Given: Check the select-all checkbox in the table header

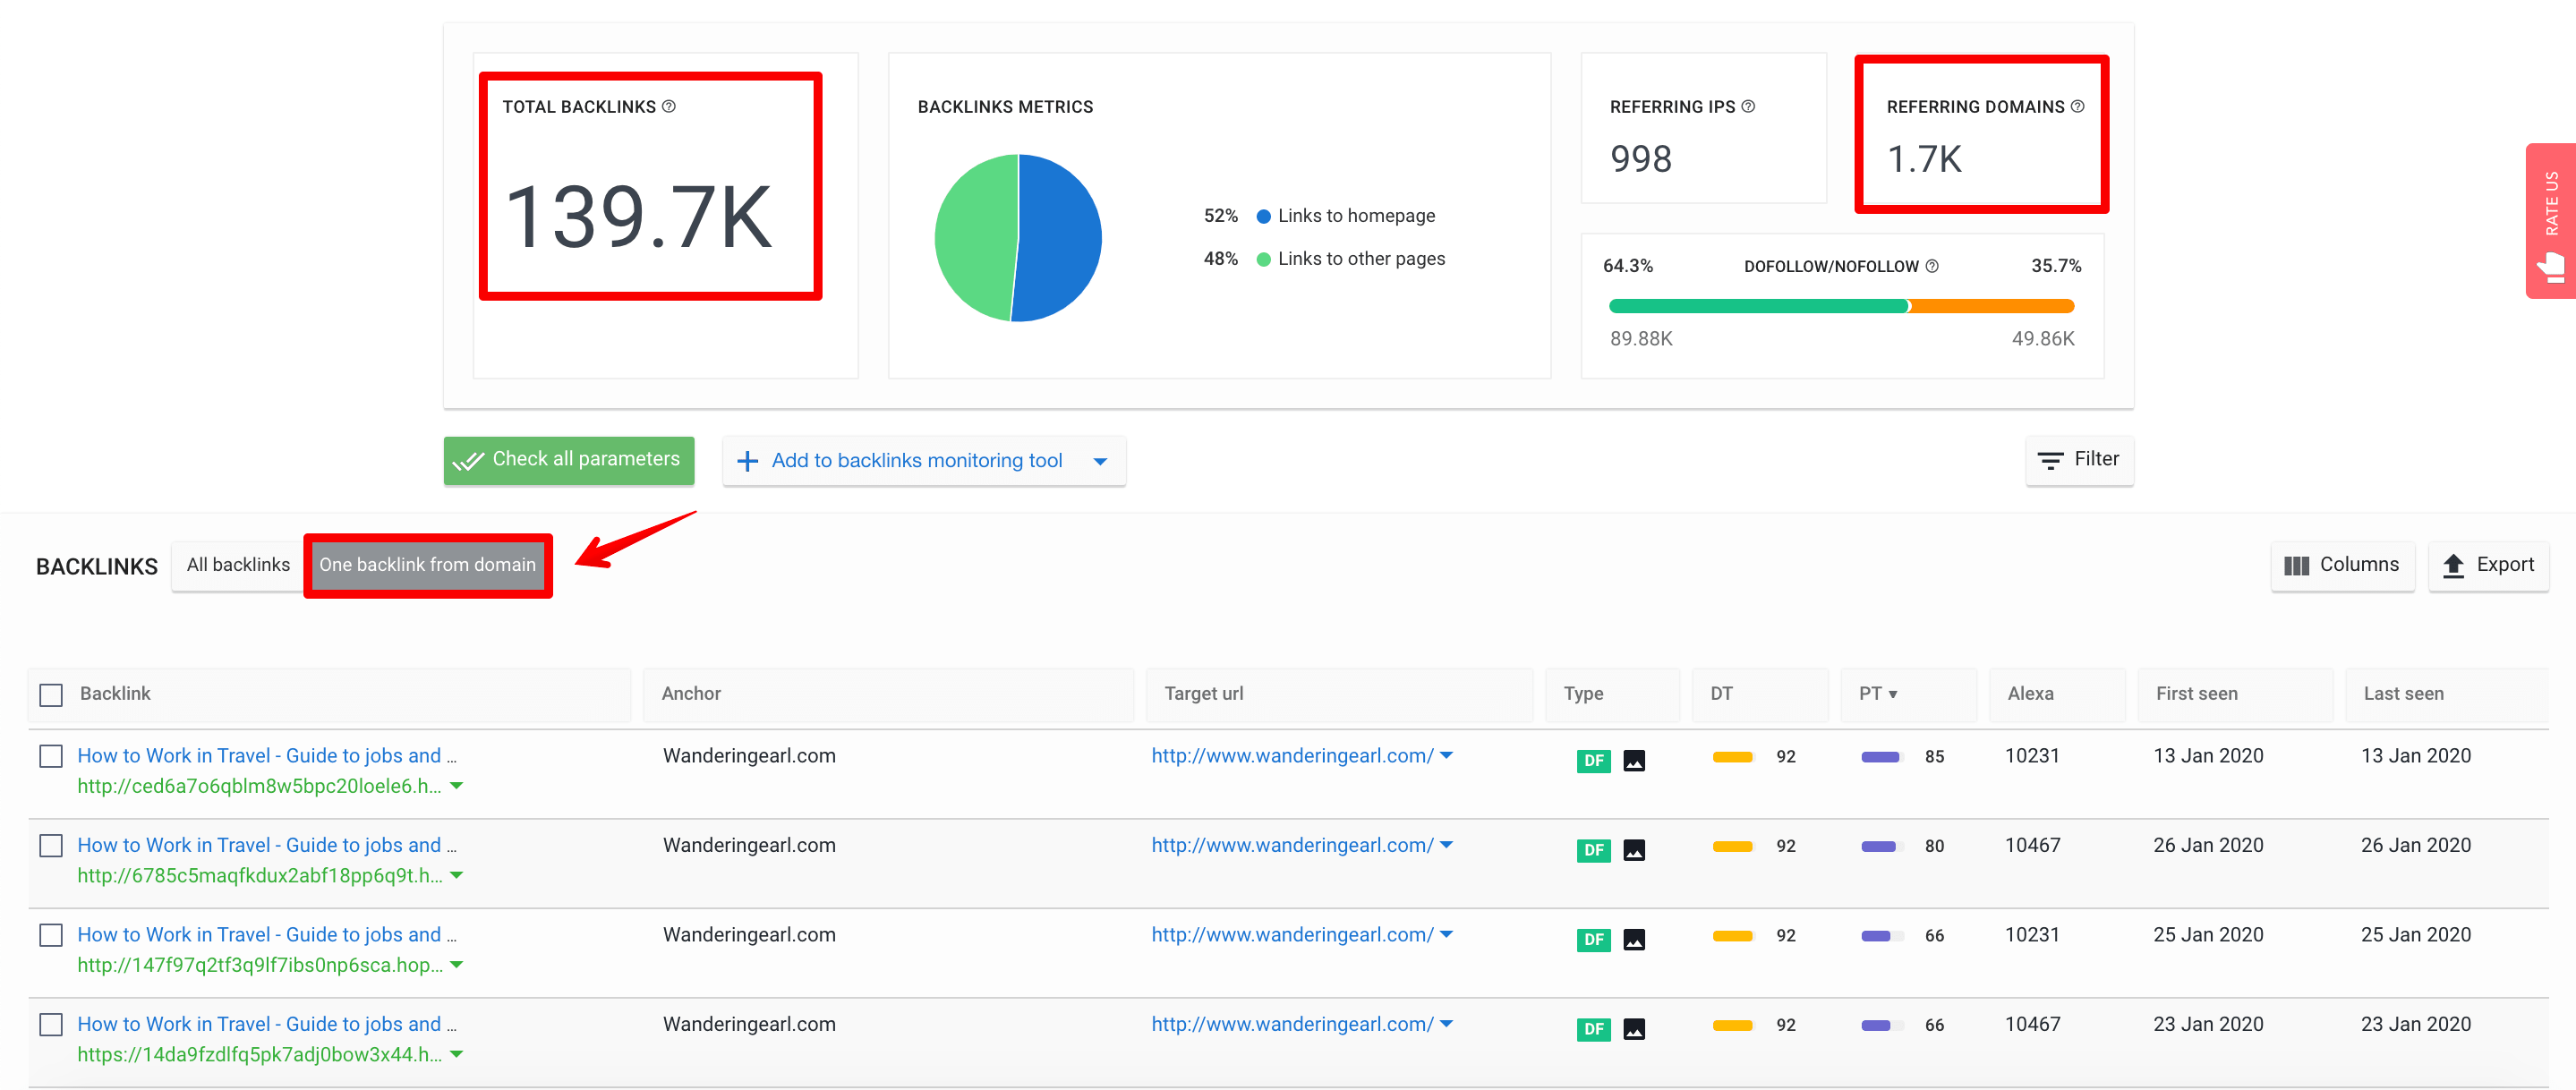Looking at the screenshot, I should click(50, 694).
